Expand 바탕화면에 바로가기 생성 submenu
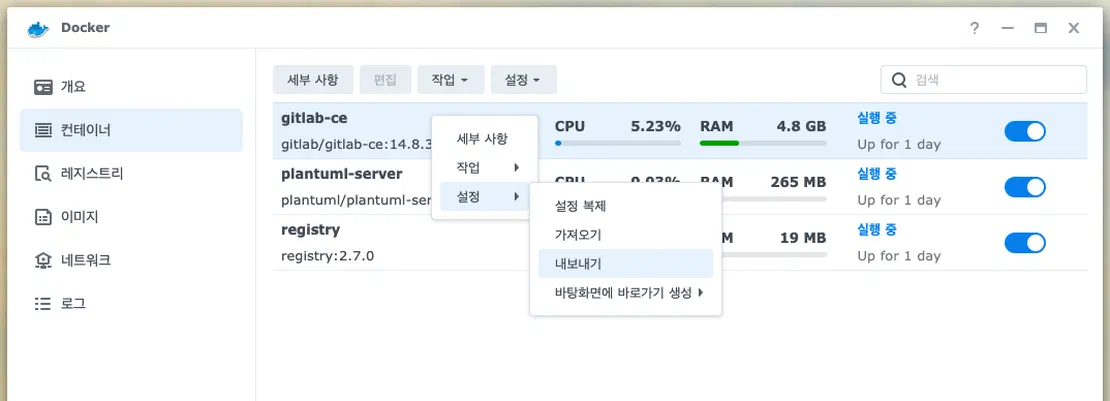1110x401 pixels. pyautogui.click(x=626, y=292)
